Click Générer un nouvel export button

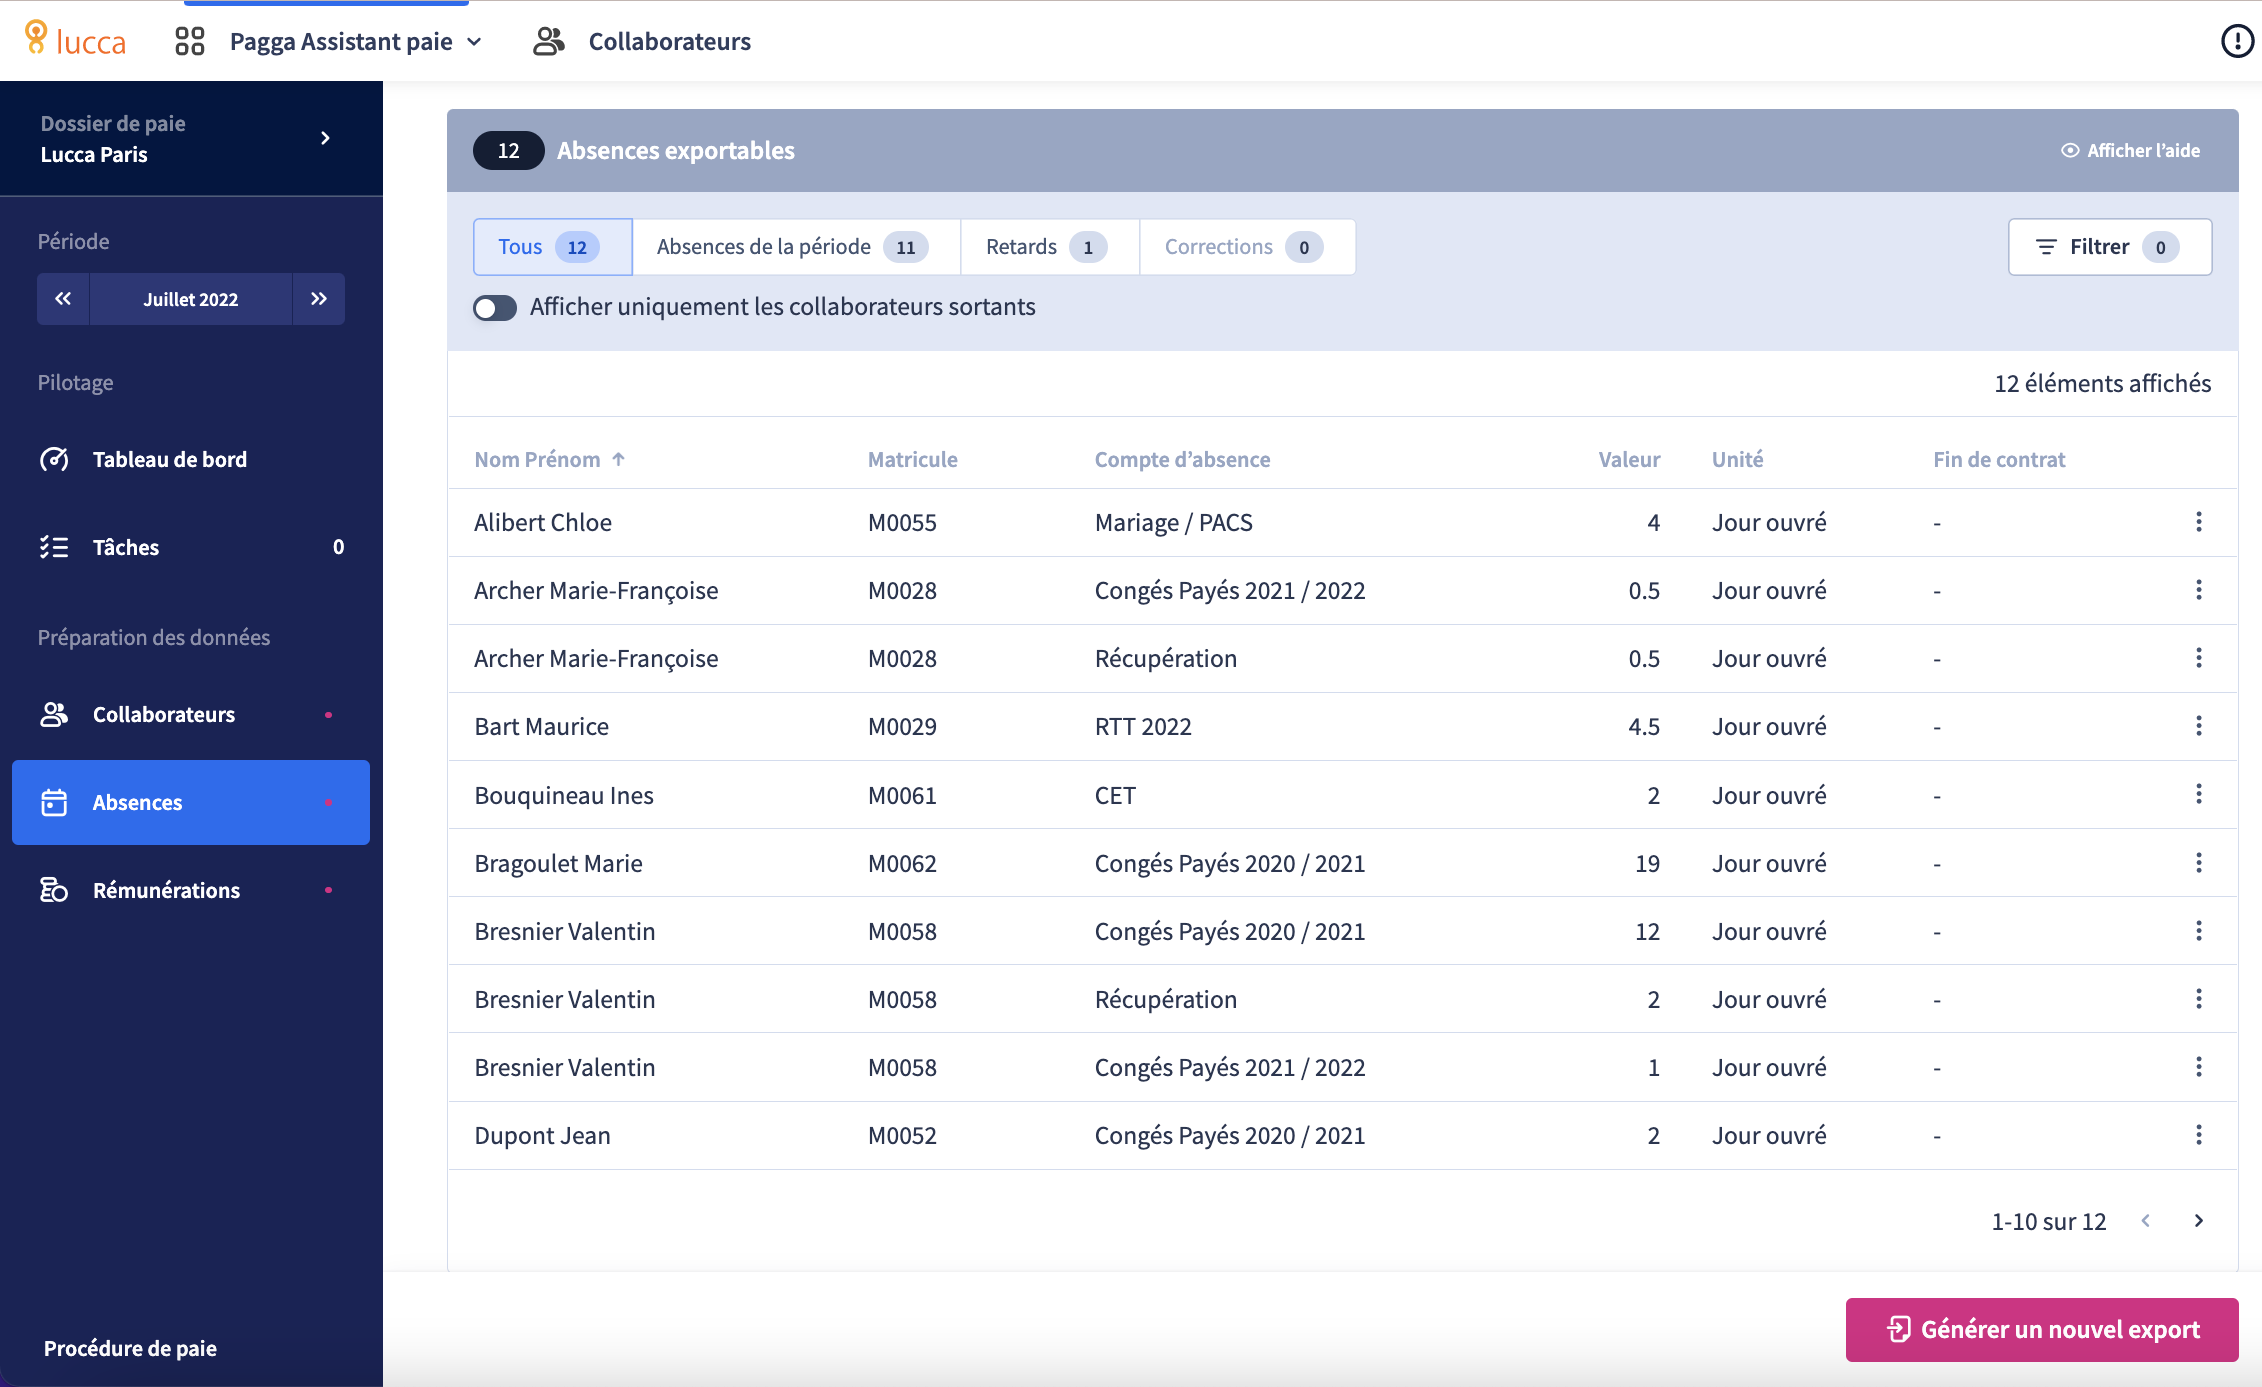point(2042,1330)
